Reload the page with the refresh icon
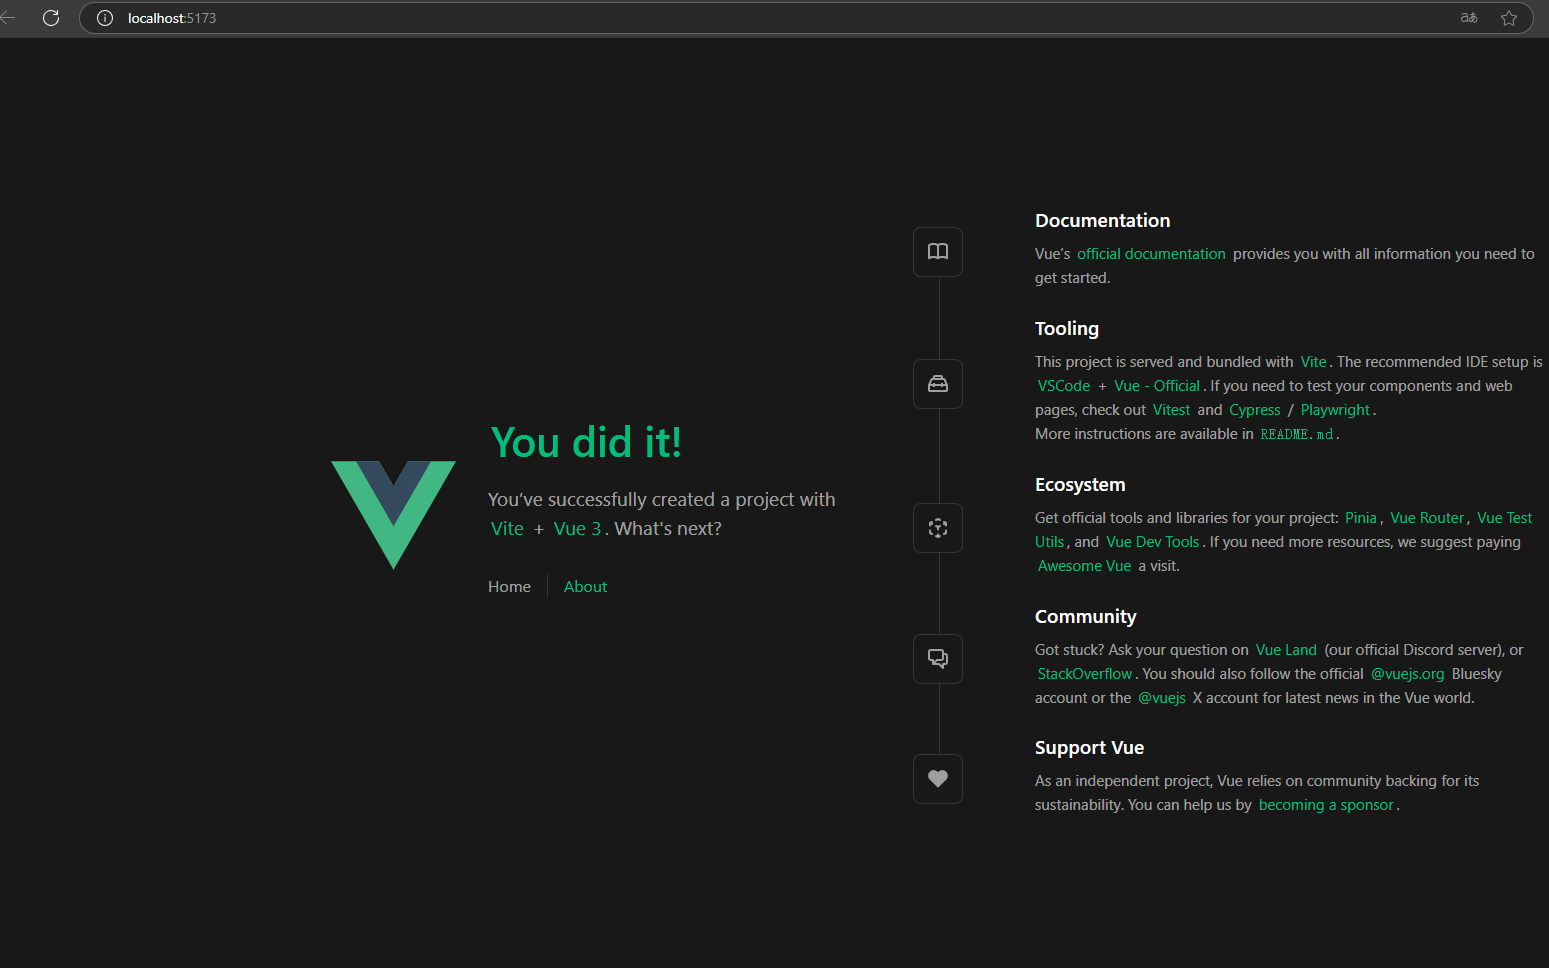The width and height of the screenshot is (1549, 968). (x=51, y=18)
